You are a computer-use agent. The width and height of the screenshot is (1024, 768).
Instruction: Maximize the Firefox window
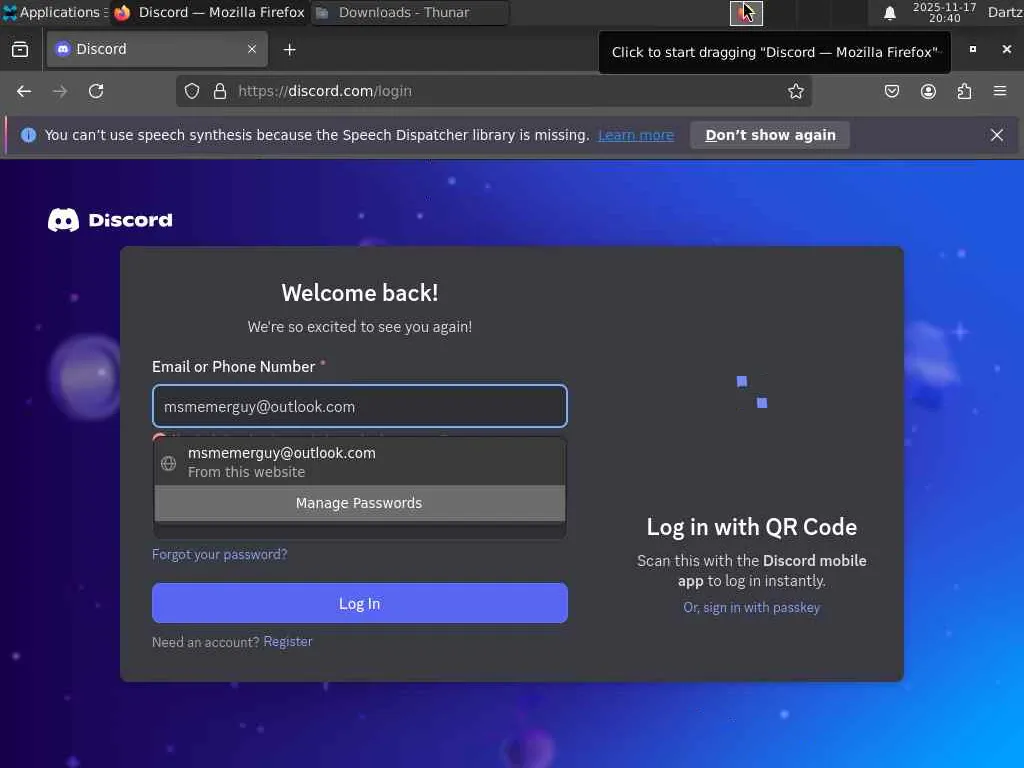coord(972,49)
